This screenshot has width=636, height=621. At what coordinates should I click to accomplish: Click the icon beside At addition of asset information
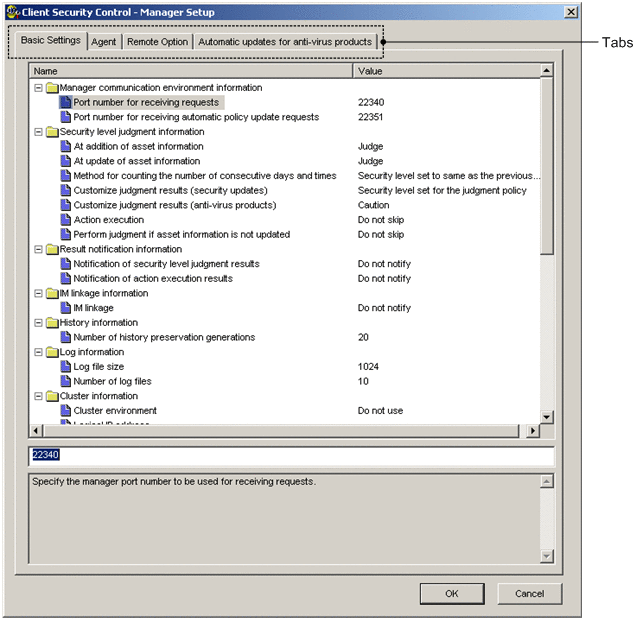pyautogui.click(x=65, y=146)
